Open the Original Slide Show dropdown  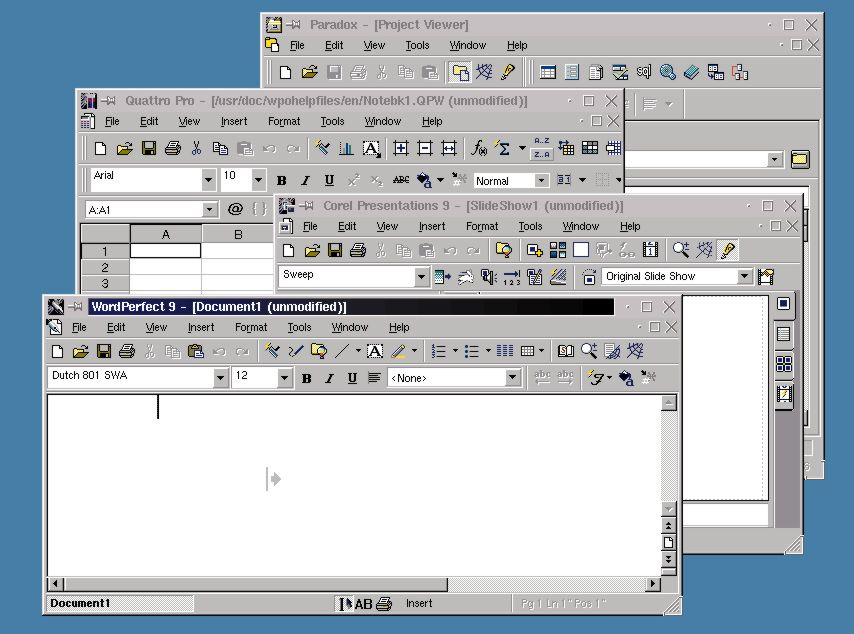[746, 276]
